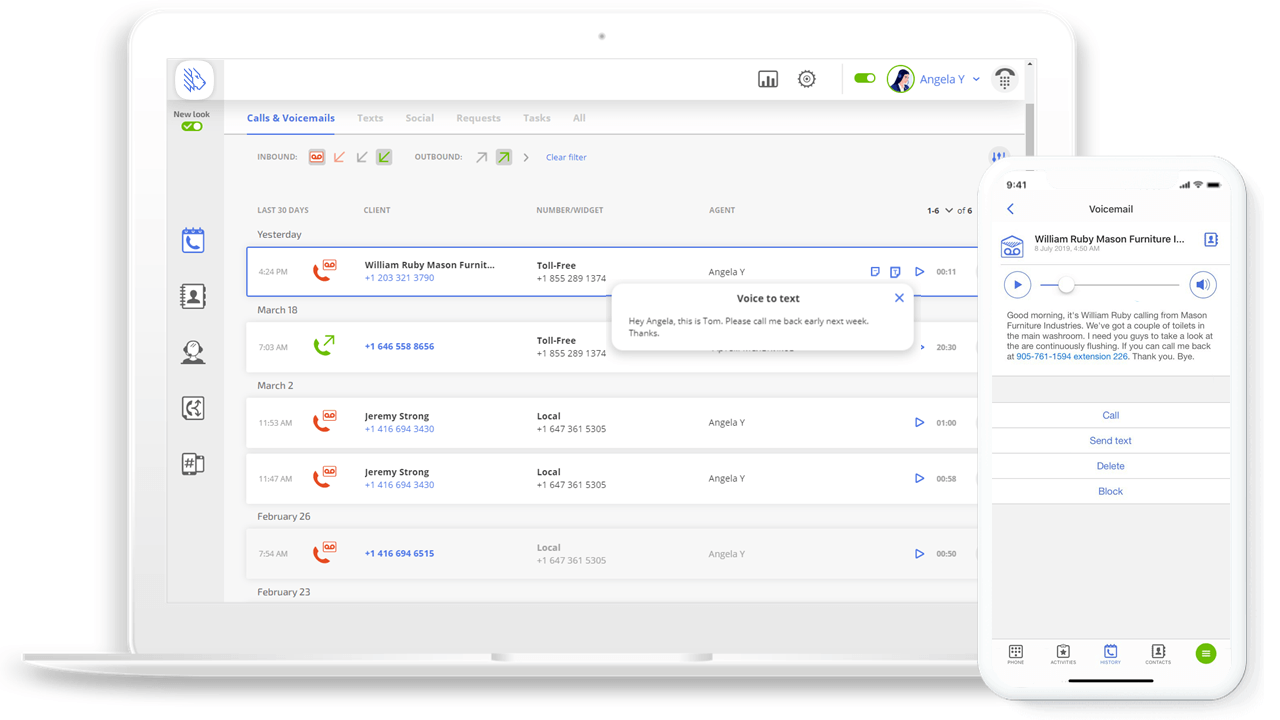This screenshot has height=720, width=1280.
Task: Play William Ruby 00:11 voicemail
Action: (x=919, y=272)
